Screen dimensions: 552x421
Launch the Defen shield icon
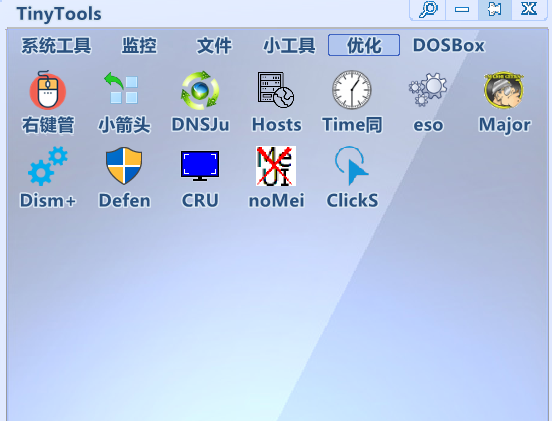124,166
